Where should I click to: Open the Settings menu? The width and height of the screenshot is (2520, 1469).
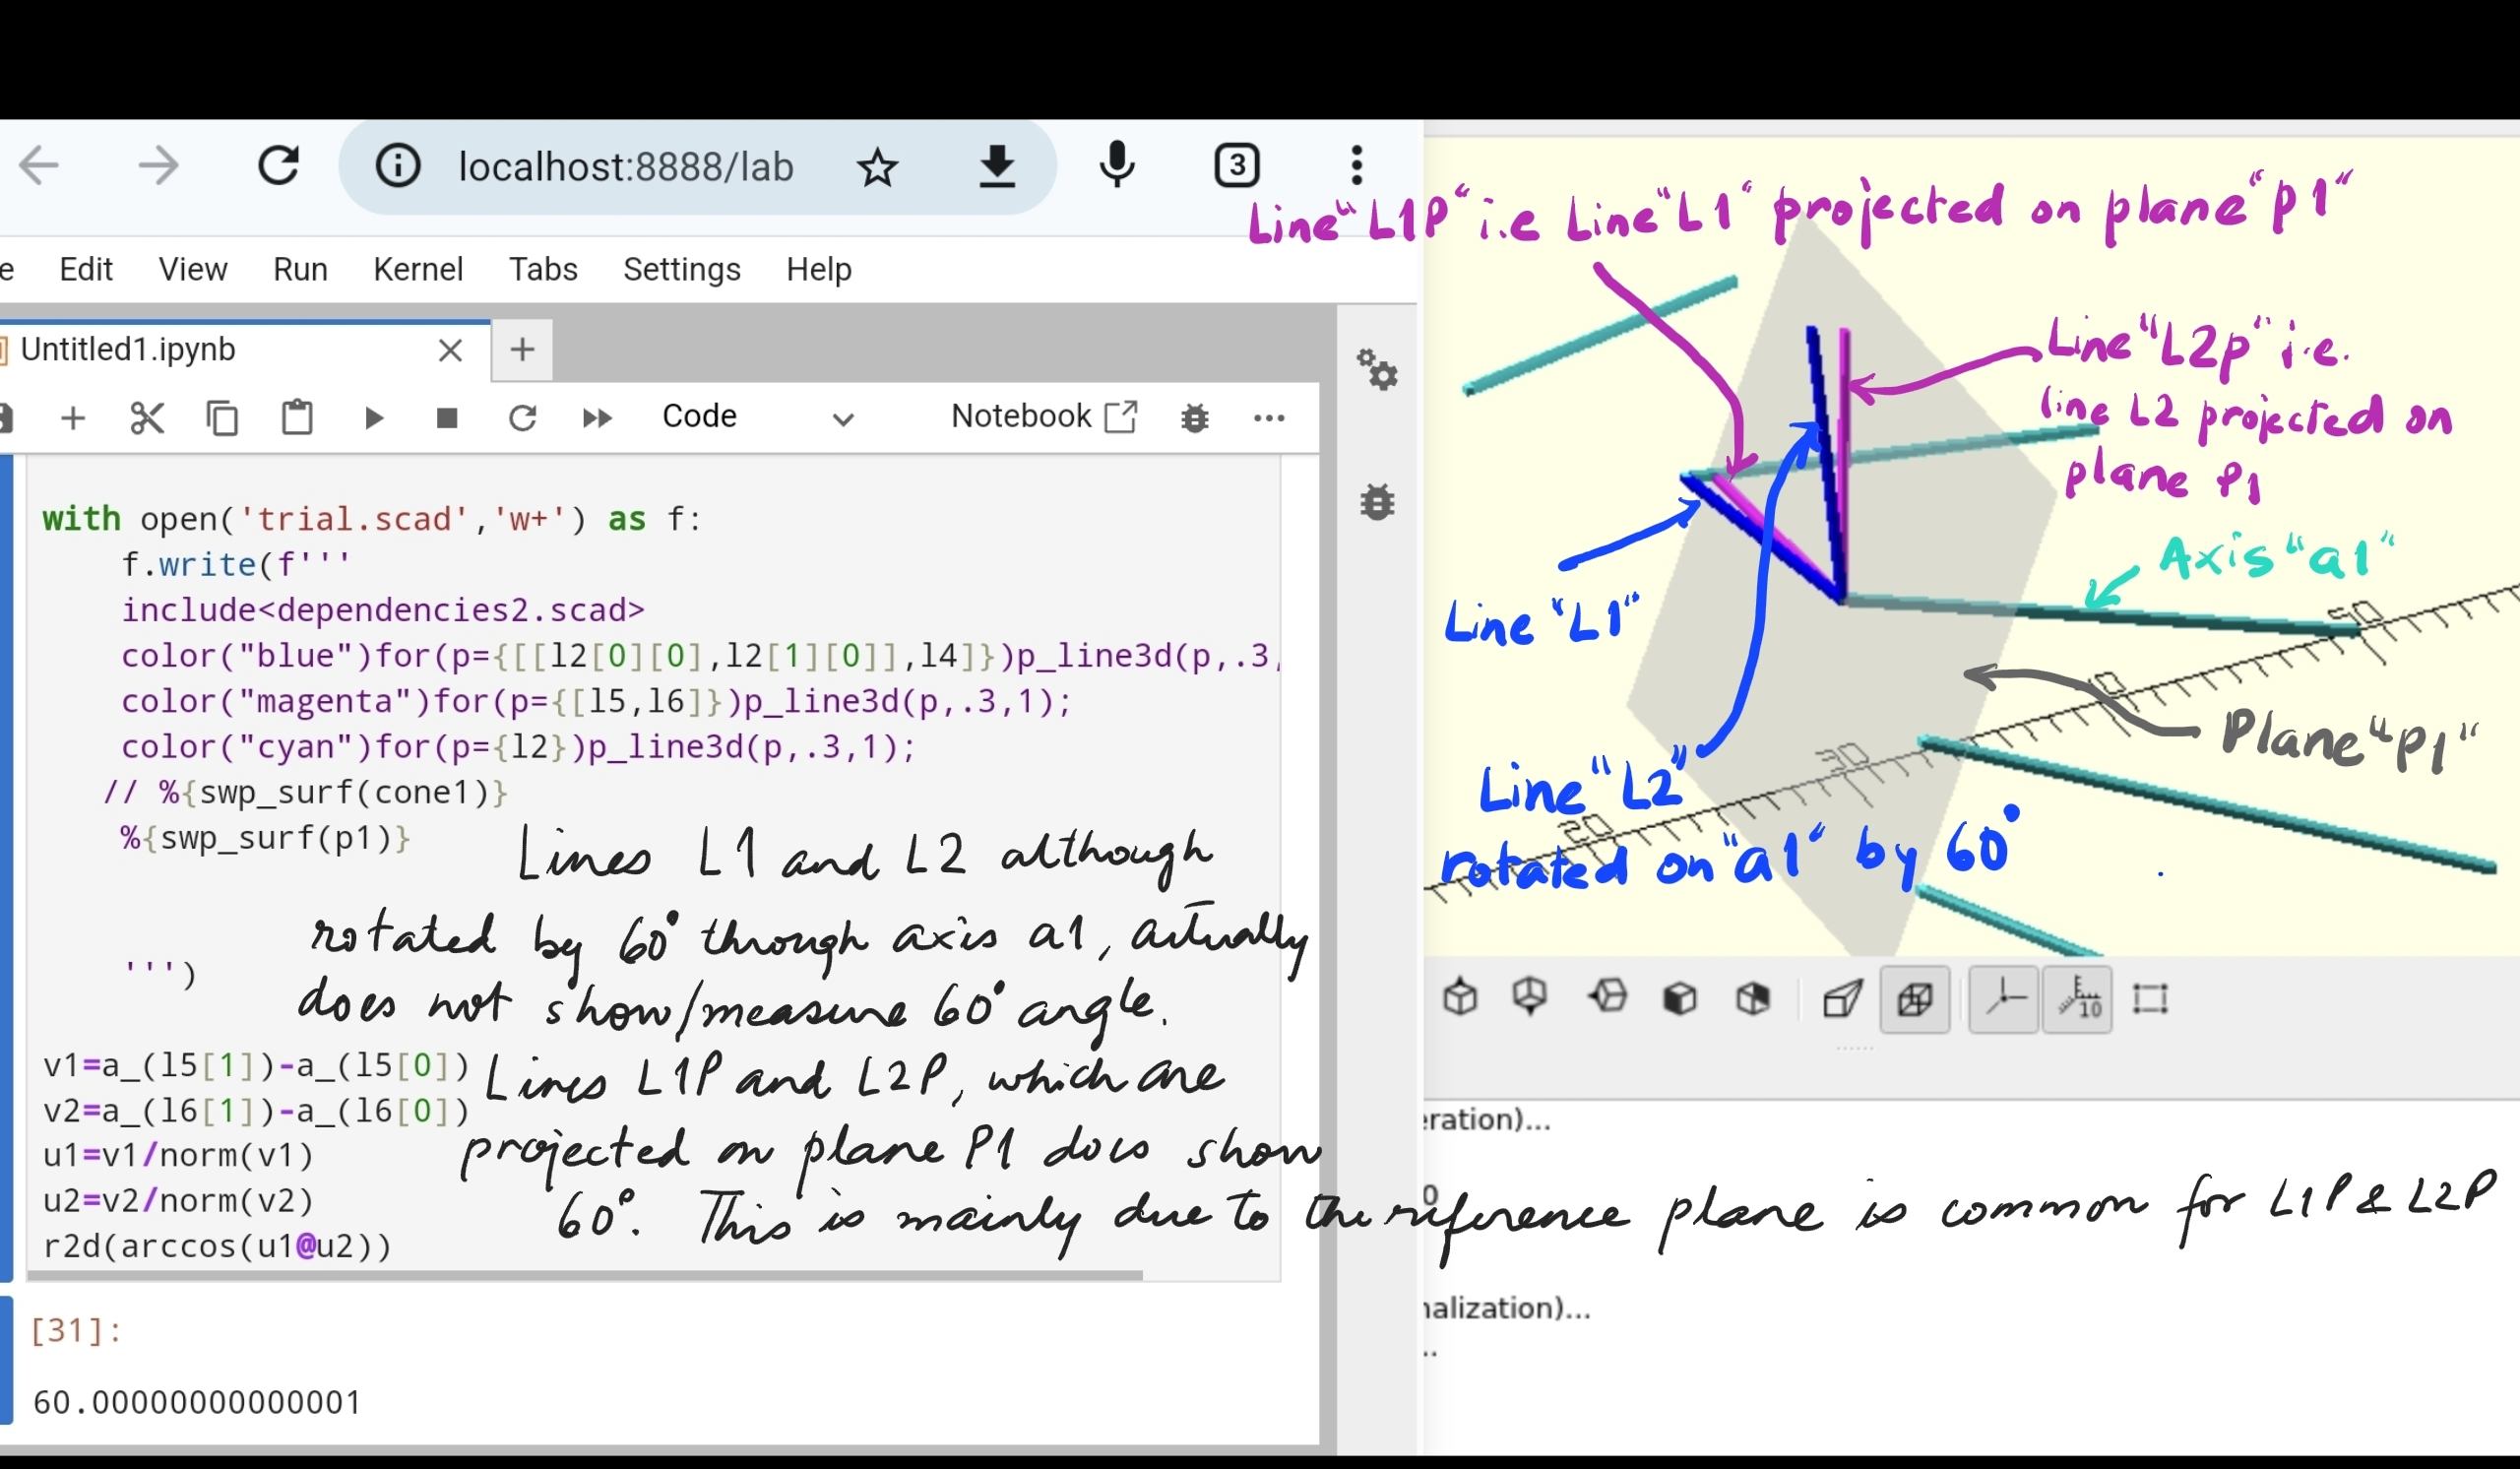tap(681, 269)
